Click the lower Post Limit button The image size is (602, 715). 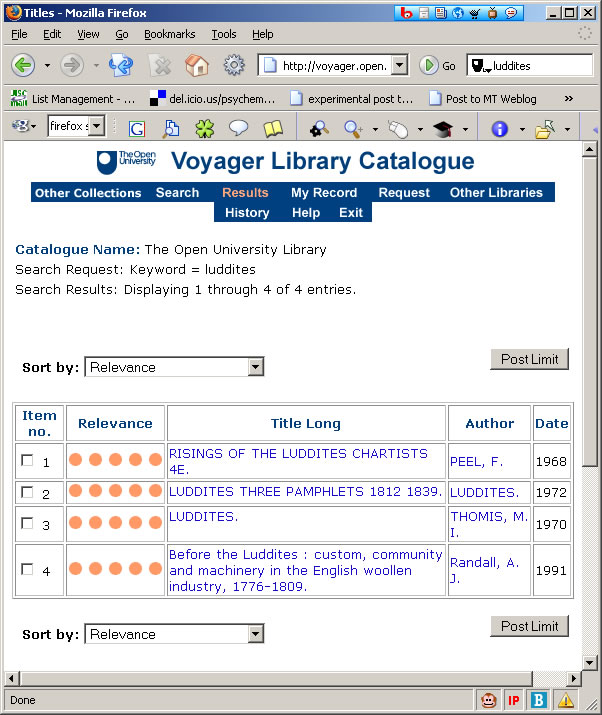529,626
